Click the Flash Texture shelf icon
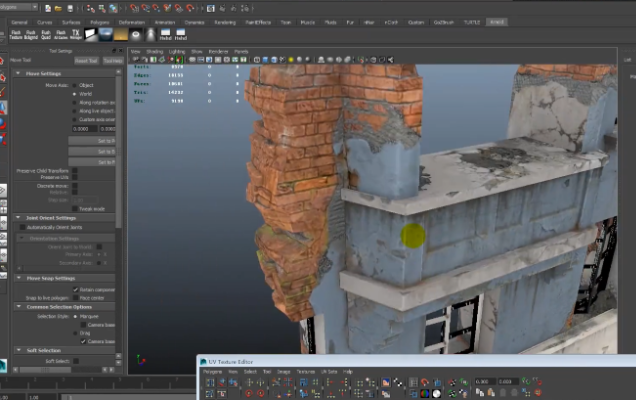Image resolution: width=636 pixels, height=400 pixels. click(x=17, y=34)
